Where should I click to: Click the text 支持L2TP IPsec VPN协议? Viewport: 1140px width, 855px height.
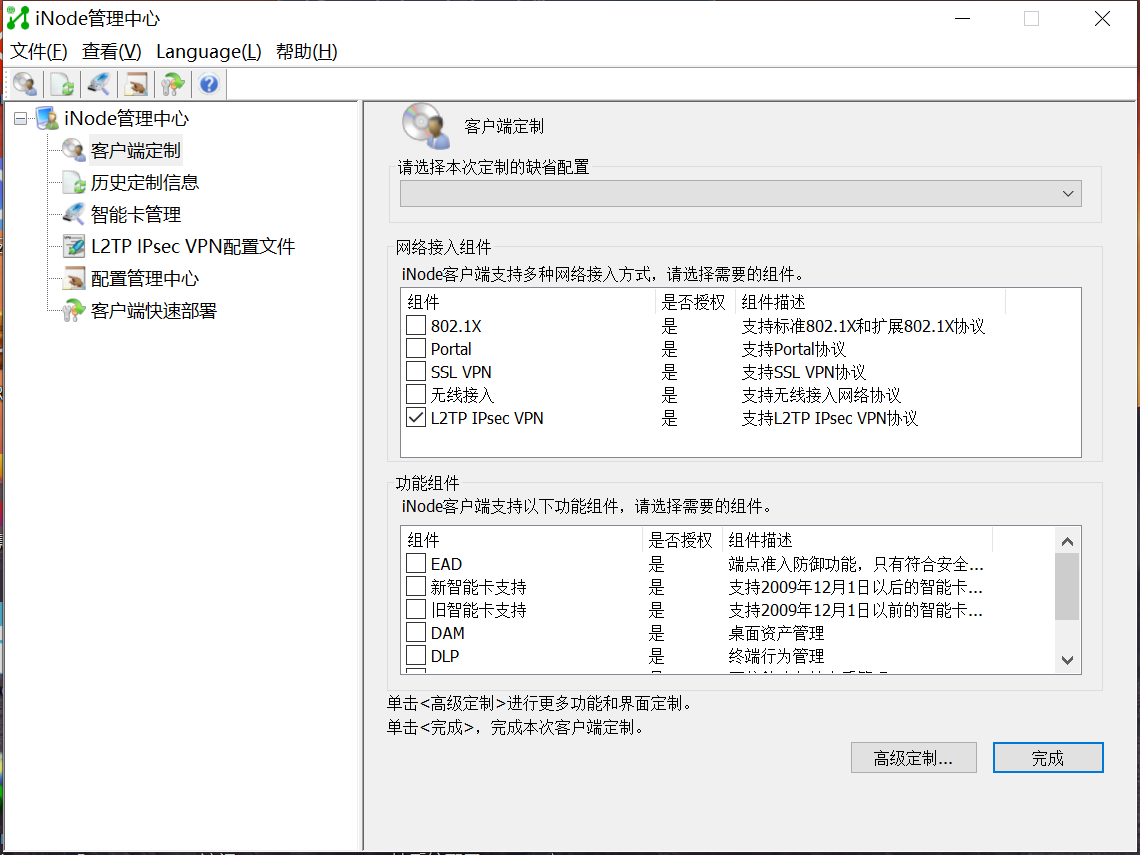coord(830,418)
